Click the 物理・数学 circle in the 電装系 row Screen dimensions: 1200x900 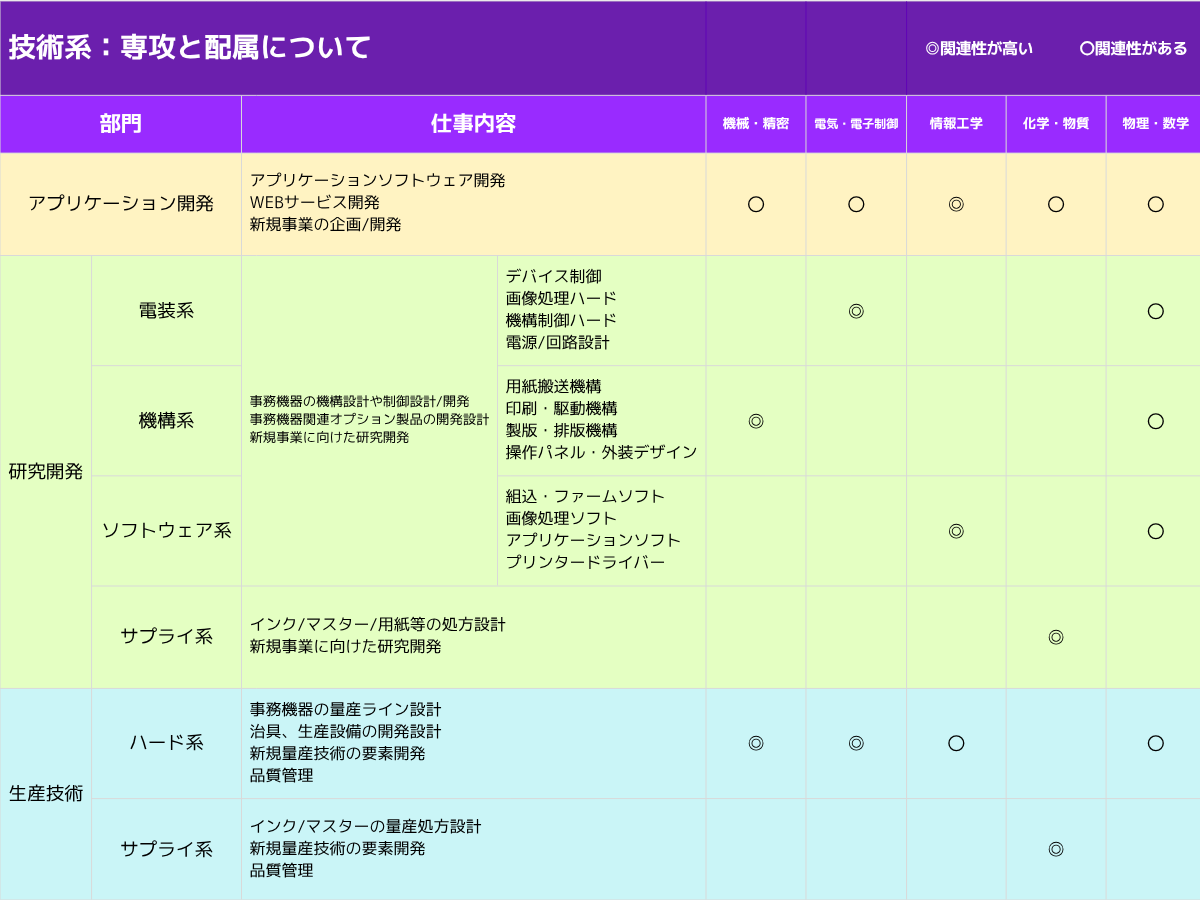(1156, 311)
